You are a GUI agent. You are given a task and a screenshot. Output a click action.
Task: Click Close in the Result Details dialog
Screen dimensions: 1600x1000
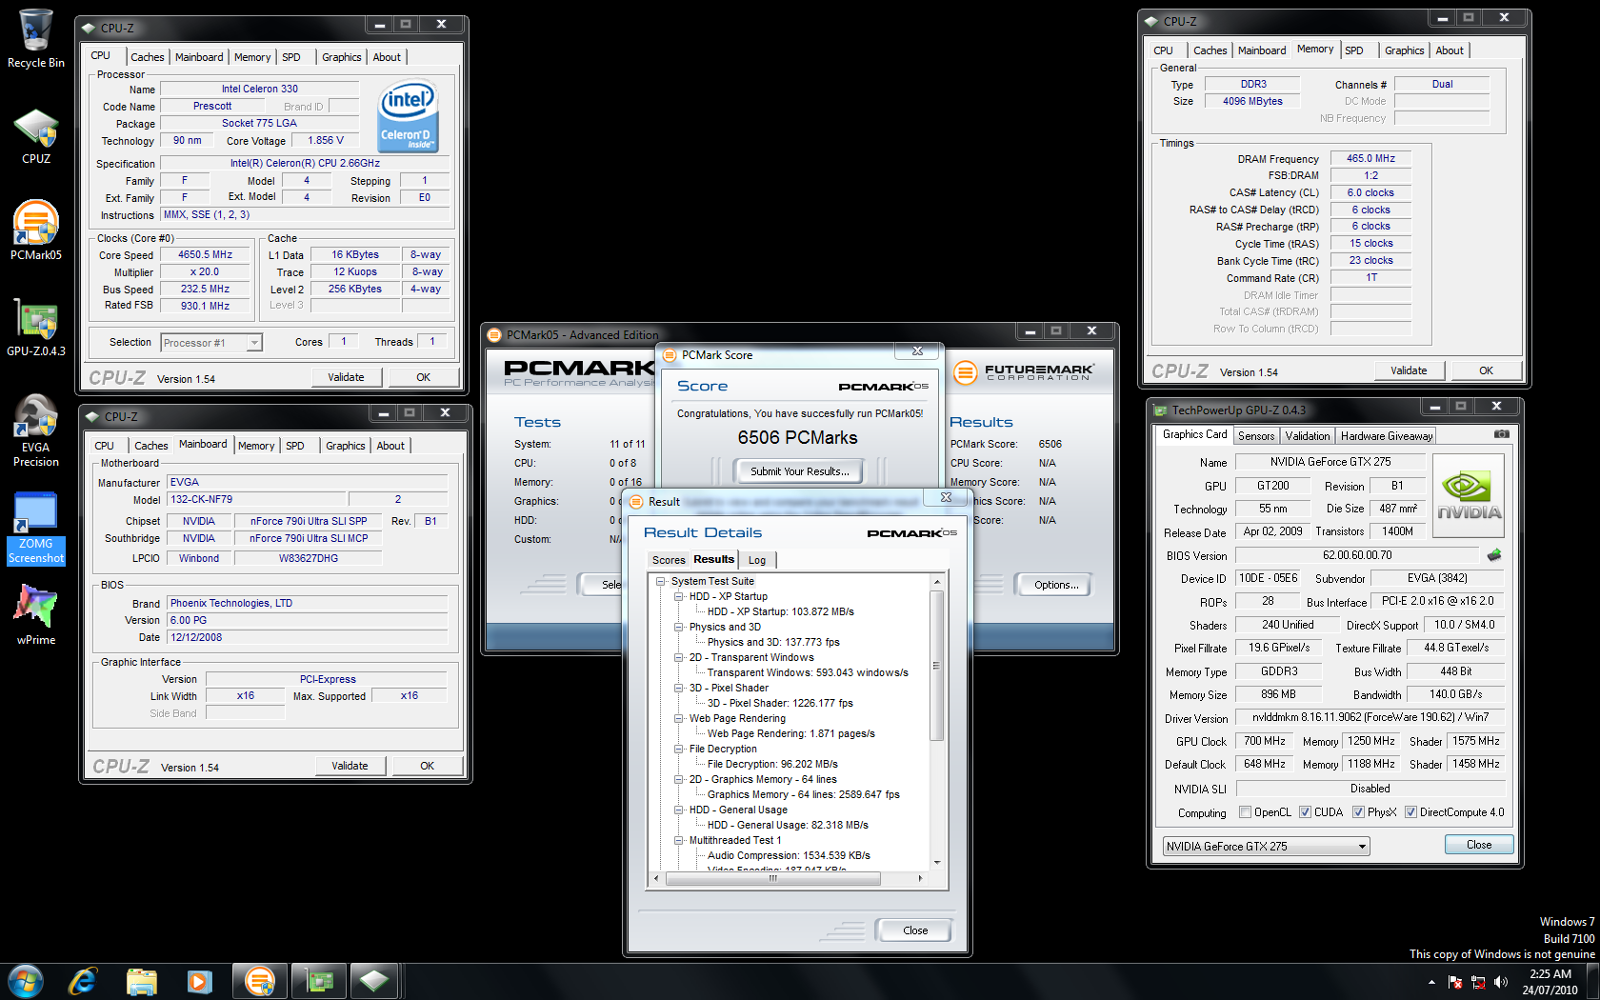915,930
